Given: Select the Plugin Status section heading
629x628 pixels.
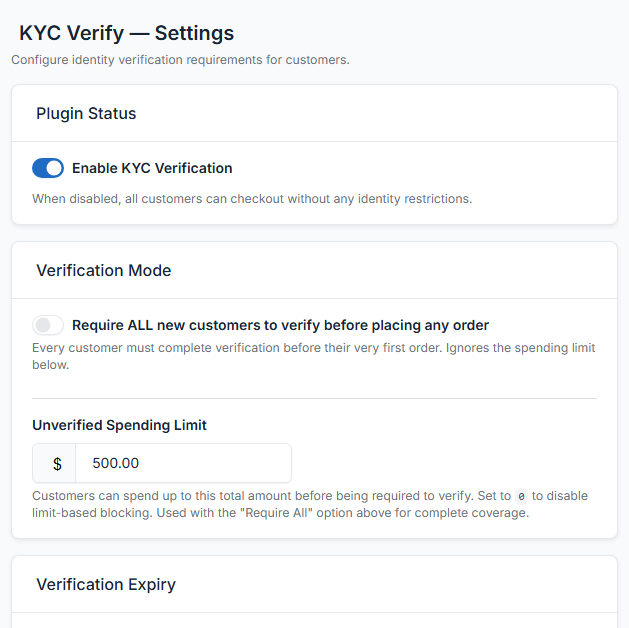Looking at the screenshot, I should coord(86,113).
